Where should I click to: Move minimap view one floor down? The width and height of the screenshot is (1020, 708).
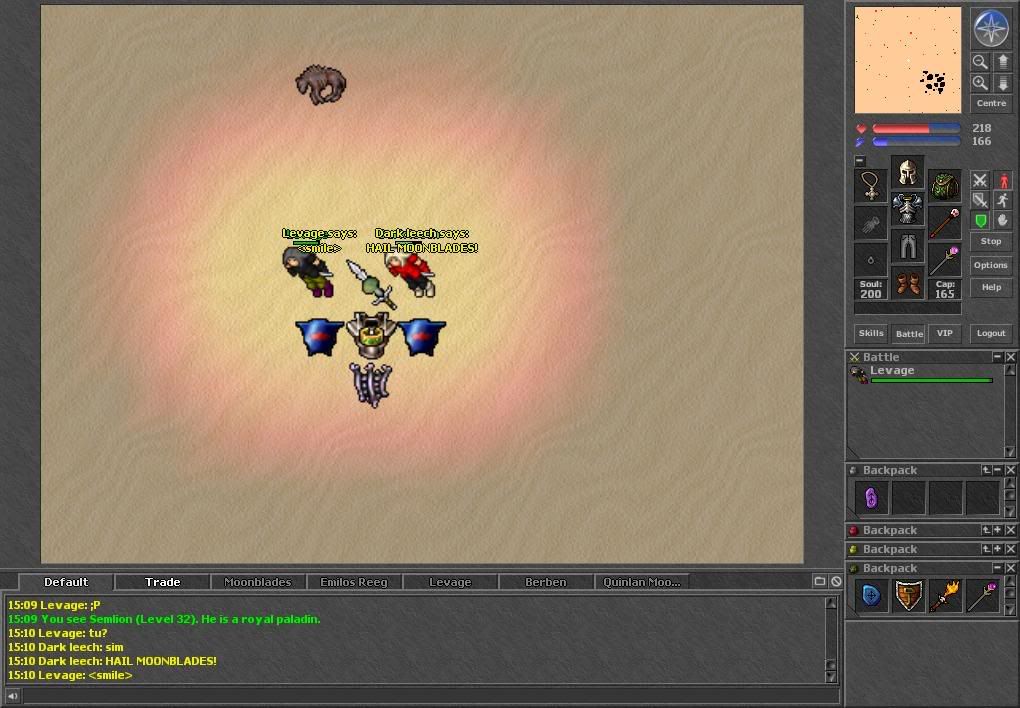point(1002,83)
